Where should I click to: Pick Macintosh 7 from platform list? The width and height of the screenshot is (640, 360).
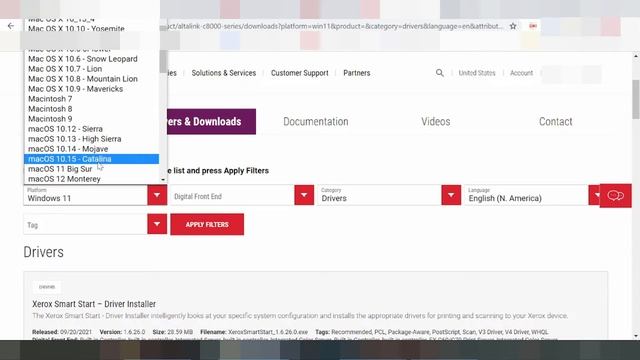point(91,99)
